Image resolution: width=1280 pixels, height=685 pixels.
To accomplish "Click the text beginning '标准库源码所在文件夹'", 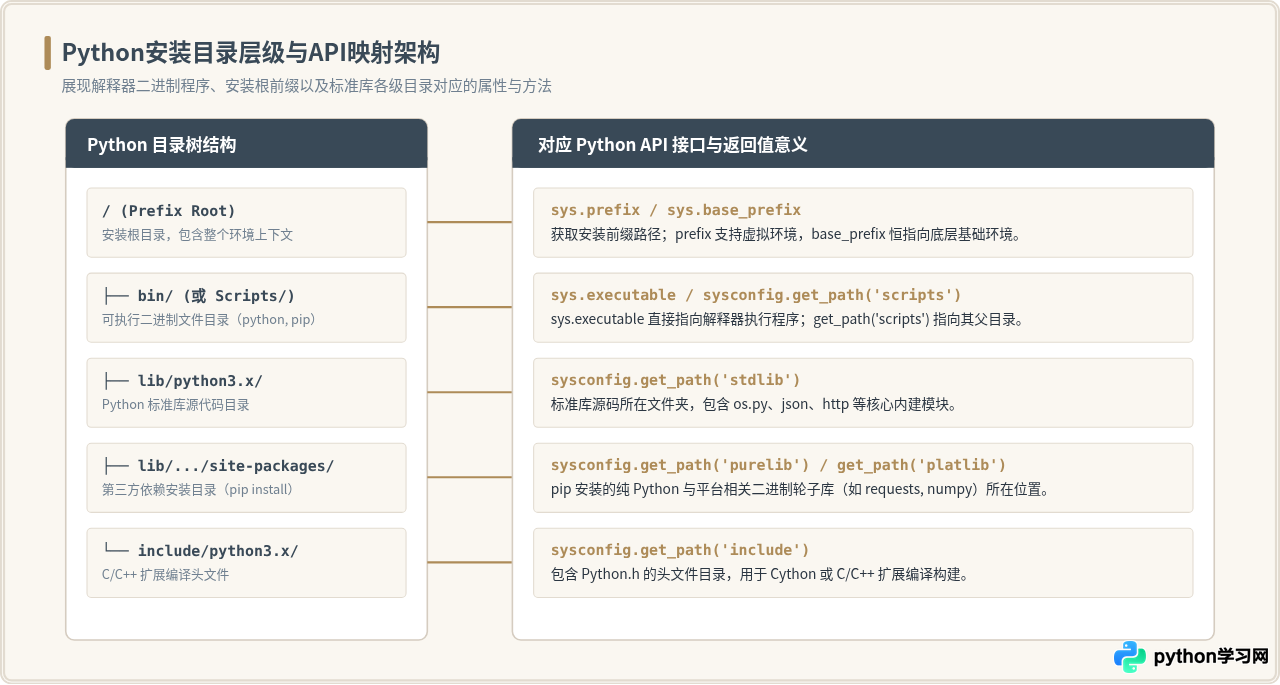I will click(x=754, y=405).
